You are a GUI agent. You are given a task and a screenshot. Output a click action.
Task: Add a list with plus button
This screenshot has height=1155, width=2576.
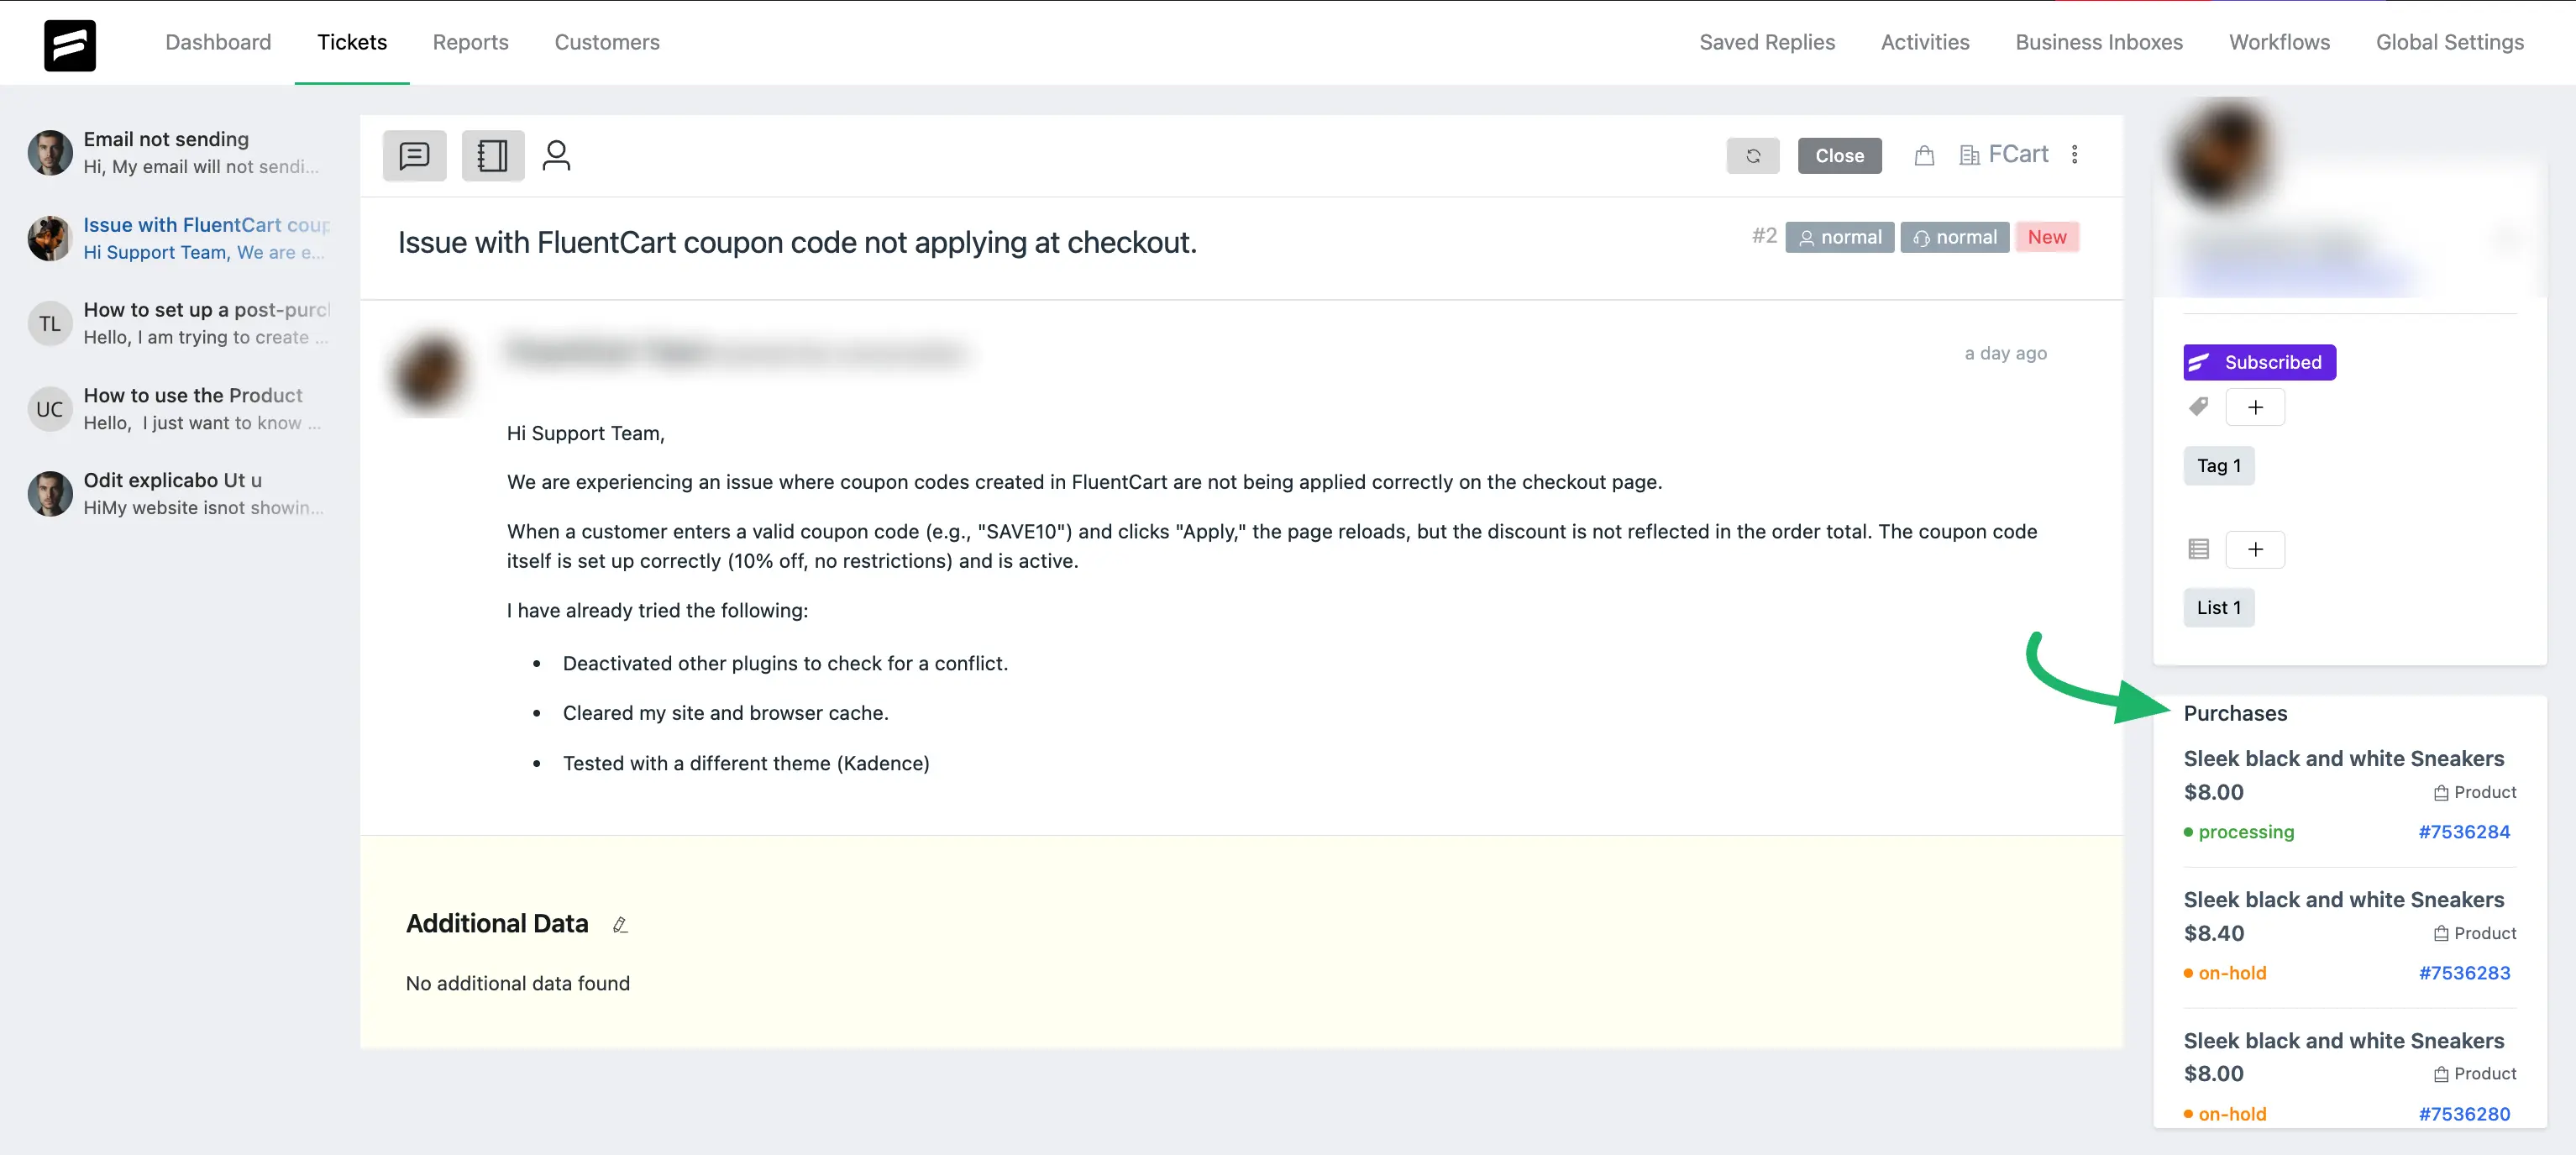pyautogui.click(x=2254, y=549)
